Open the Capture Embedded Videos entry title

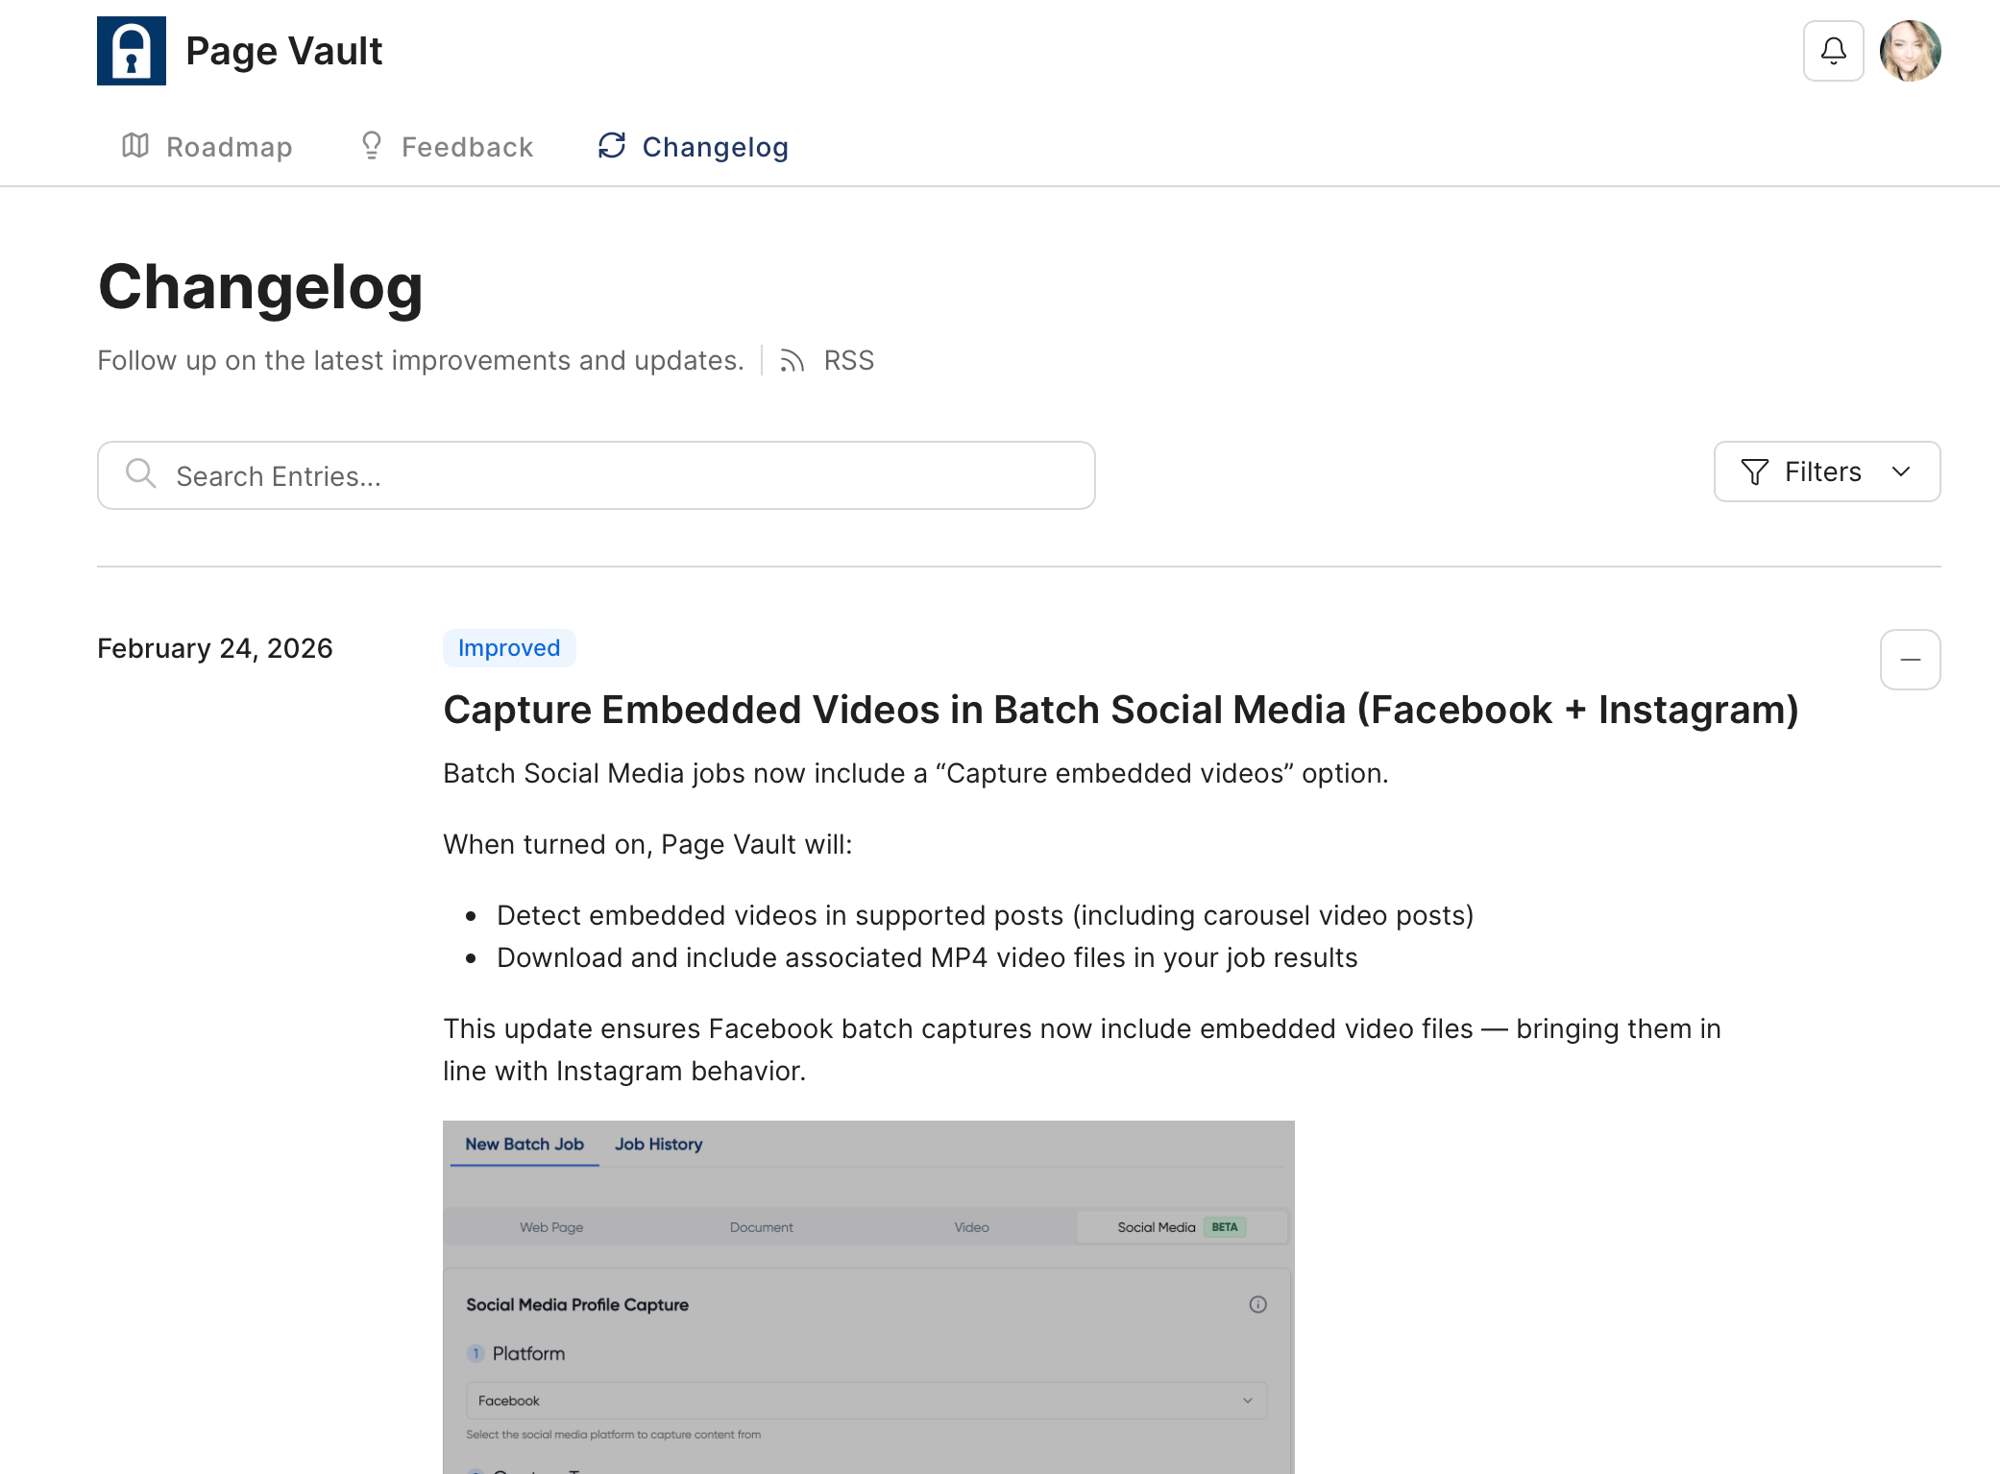pyautogui.click(x=1120, y=710)
